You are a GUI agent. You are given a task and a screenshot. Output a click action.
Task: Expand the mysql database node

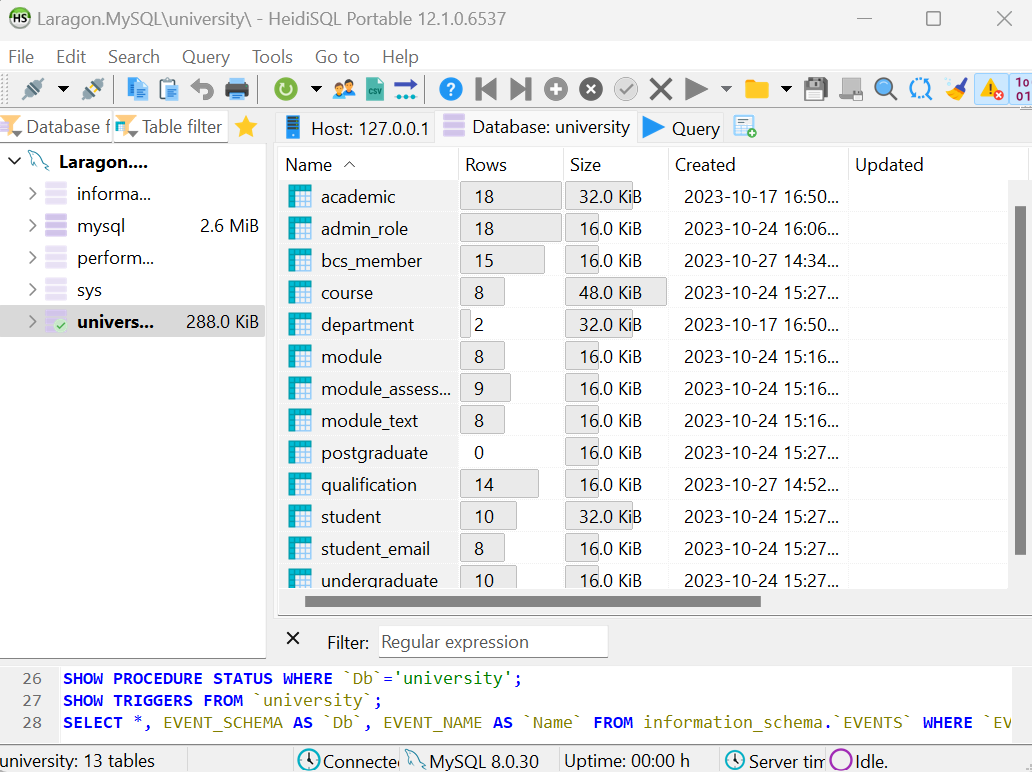pyautogui.click(x=32, y=226)
